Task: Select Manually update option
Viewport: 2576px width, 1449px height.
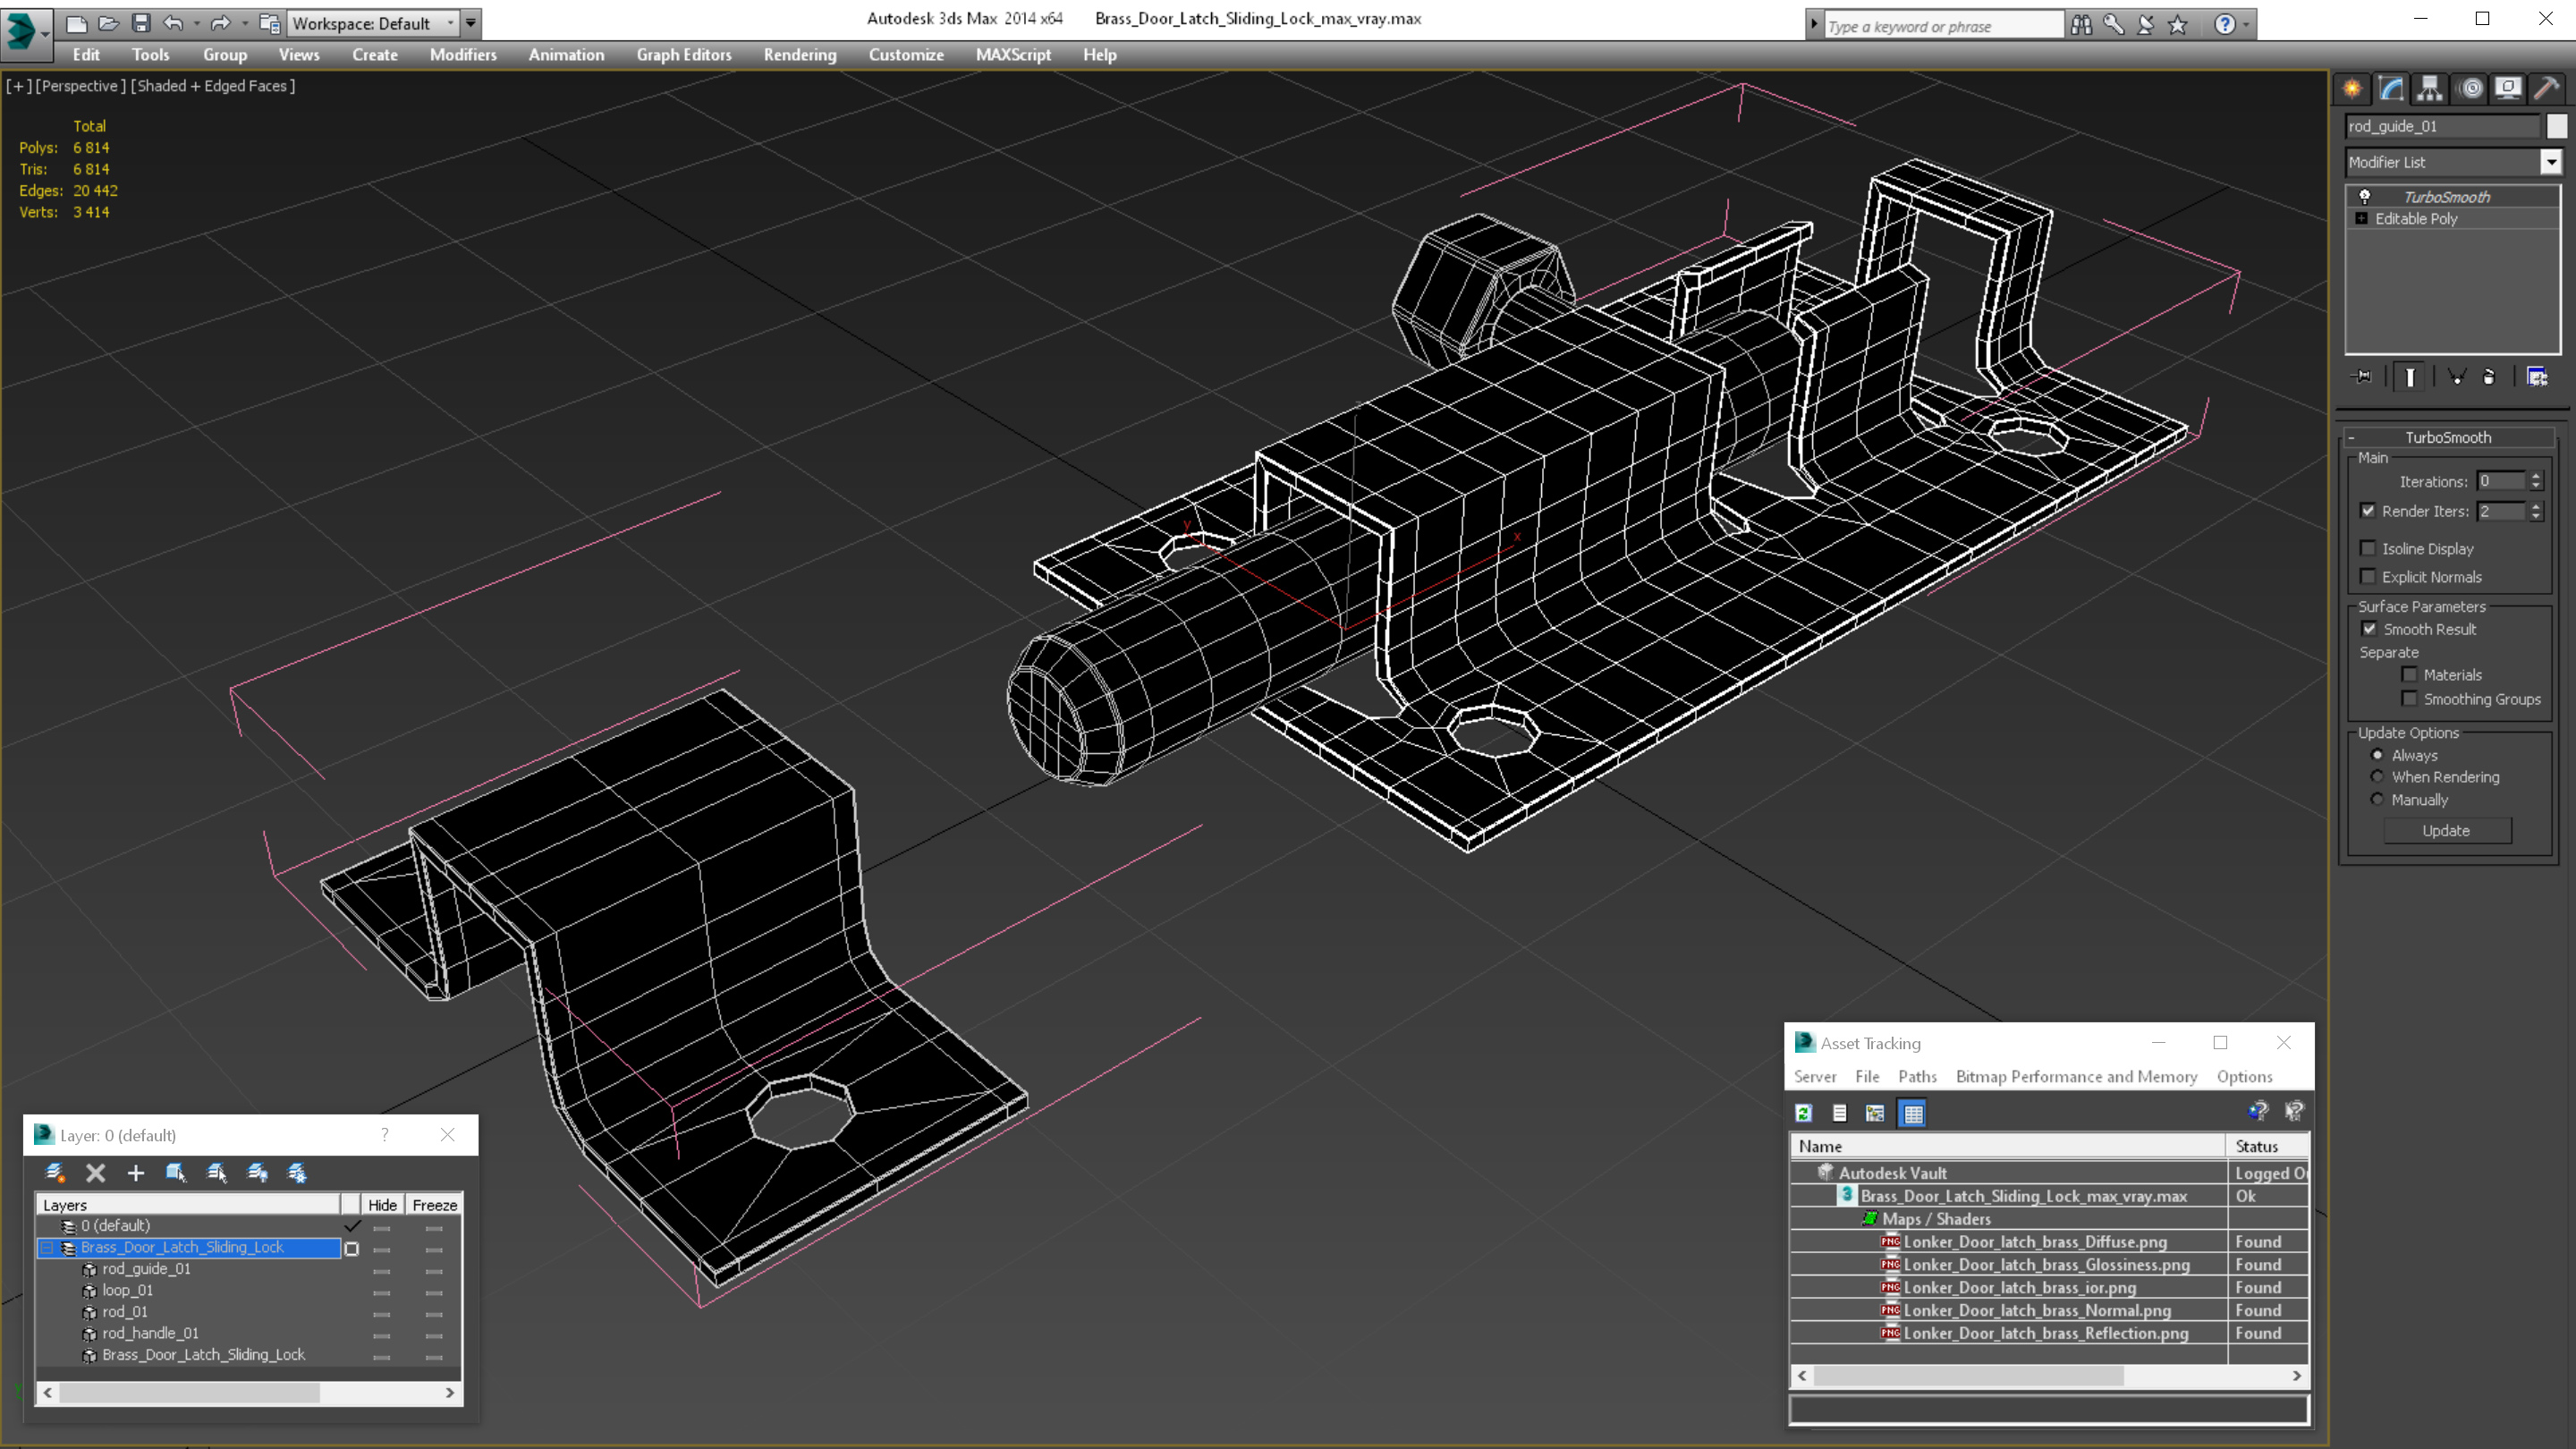Action: pos(2378,799)
